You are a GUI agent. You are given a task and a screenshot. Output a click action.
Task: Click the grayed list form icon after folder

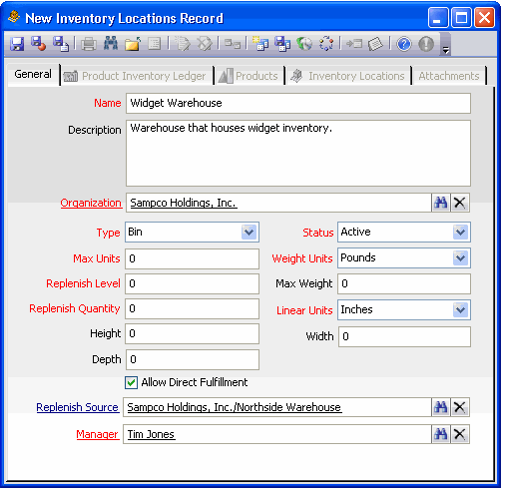(155, 44)
